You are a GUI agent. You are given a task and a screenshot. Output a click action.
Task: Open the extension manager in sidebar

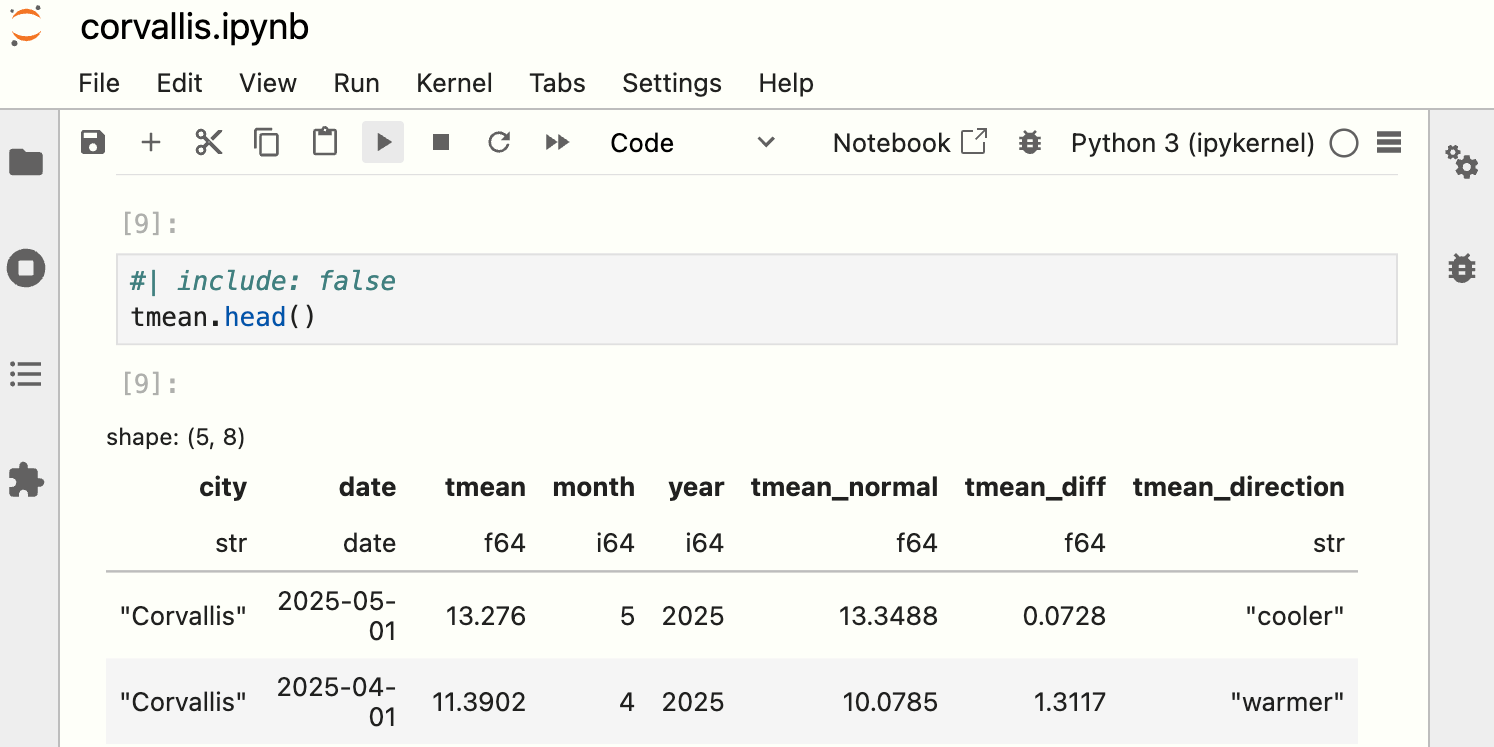[x=25, y=481]
